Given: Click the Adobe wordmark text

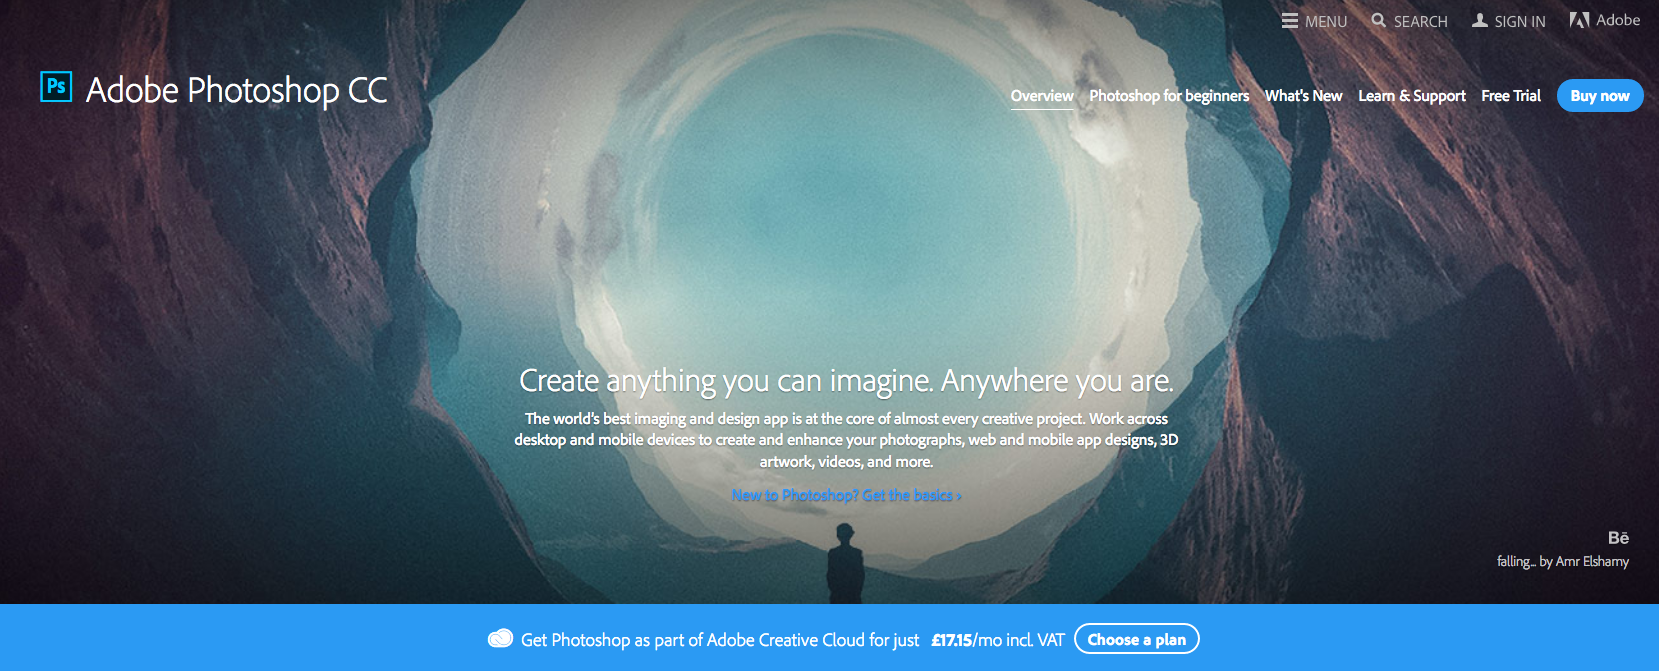Looking at the screenshot, I should coord(1618,20).
